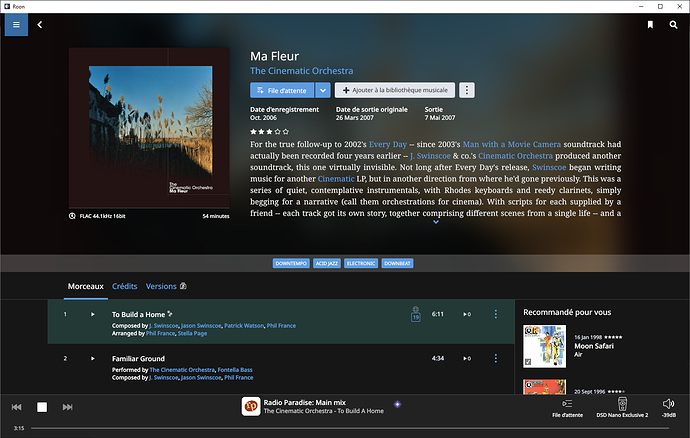Select the ELECTRONIC genre tag

click(x=361, y=263)
